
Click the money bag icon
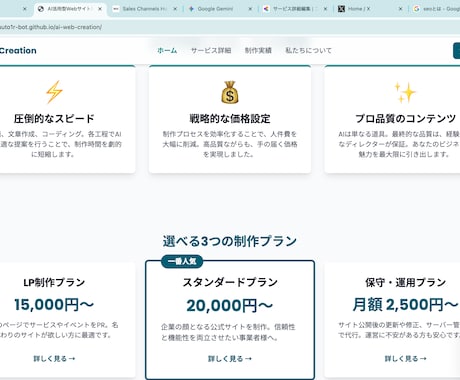[x=230, y=92]
